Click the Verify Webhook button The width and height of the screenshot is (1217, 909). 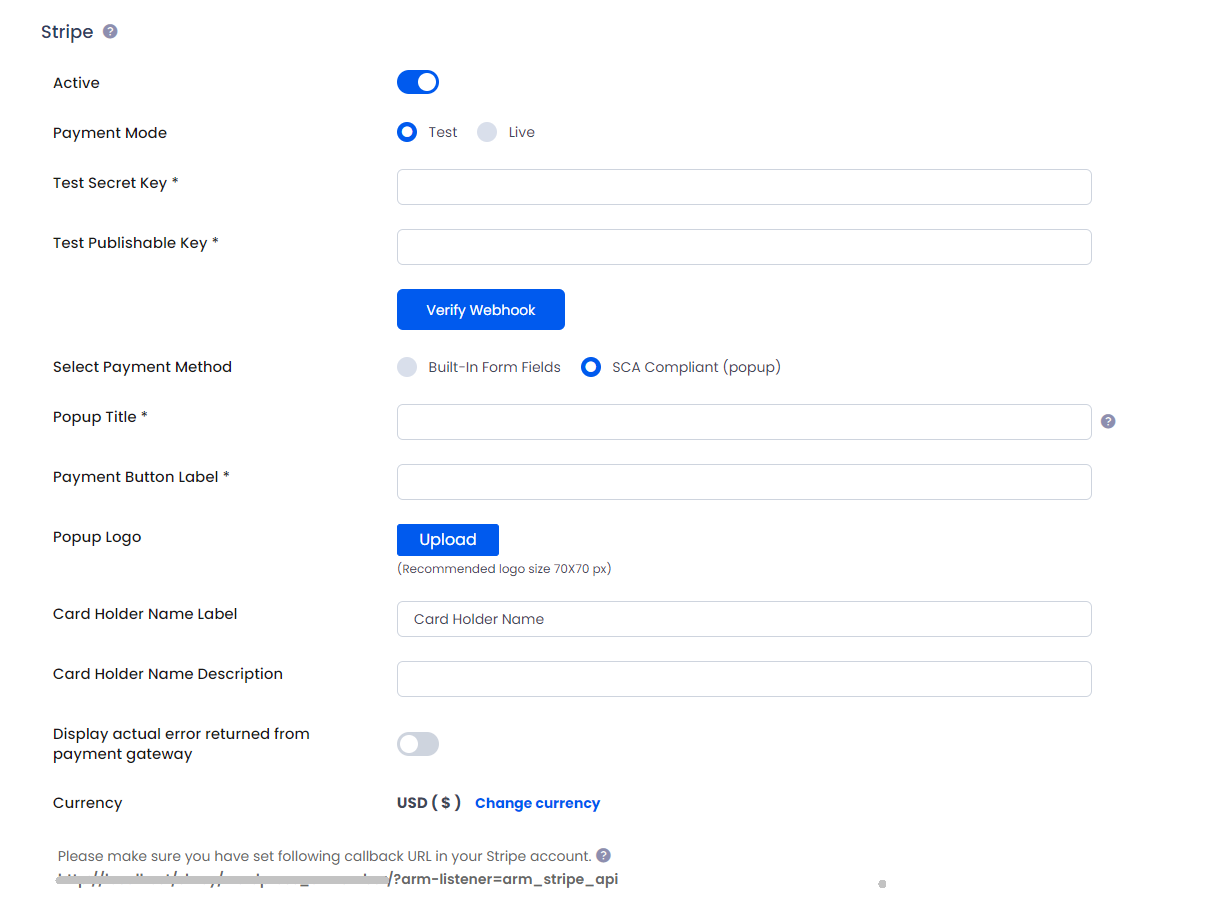pos(481,310)
